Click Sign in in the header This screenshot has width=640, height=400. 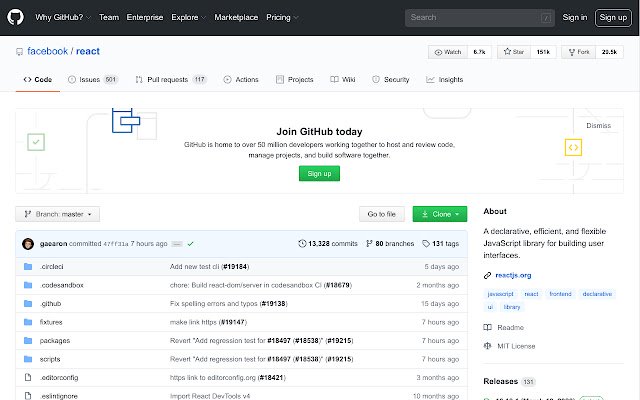click(575, 17)
